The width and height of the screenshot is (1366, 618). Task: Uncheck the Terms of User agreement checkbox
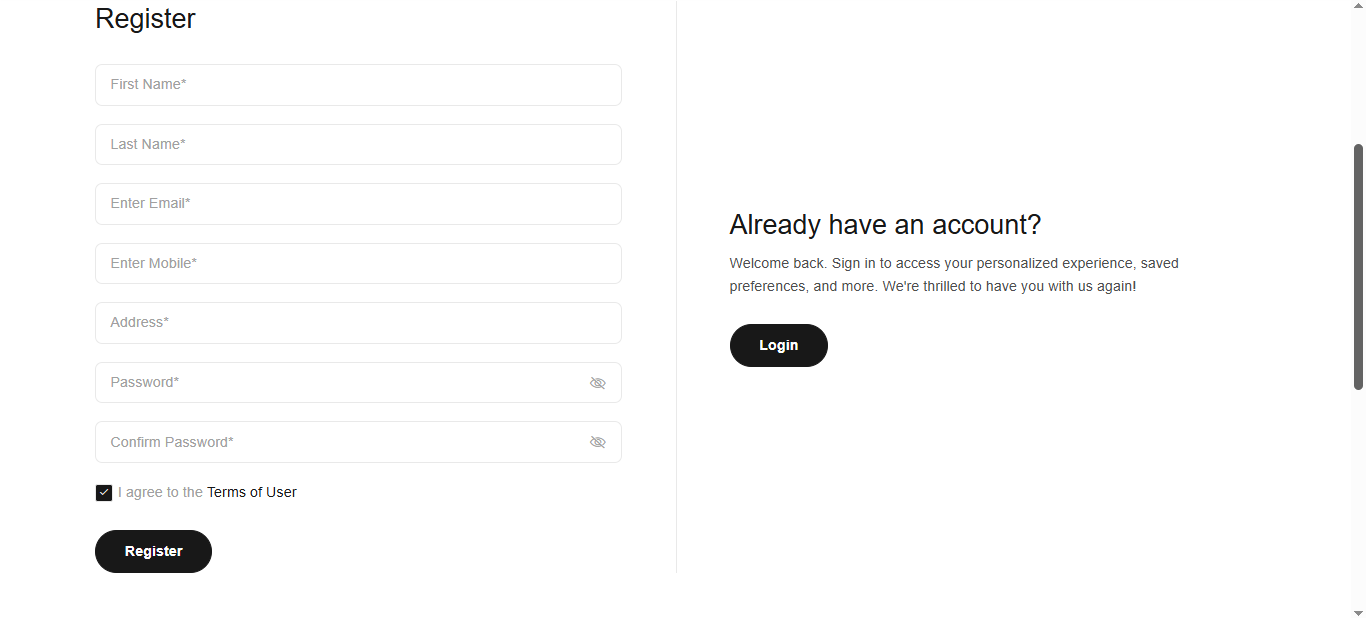pos(104,493)
